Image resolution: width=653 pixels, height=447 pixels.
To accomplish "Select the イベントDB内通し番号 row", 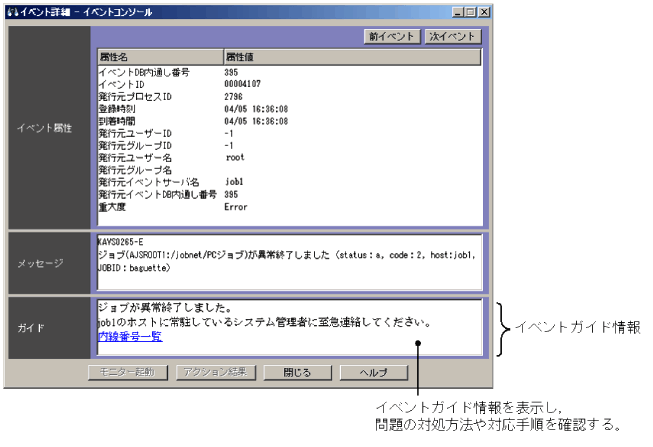I will 289,72.
